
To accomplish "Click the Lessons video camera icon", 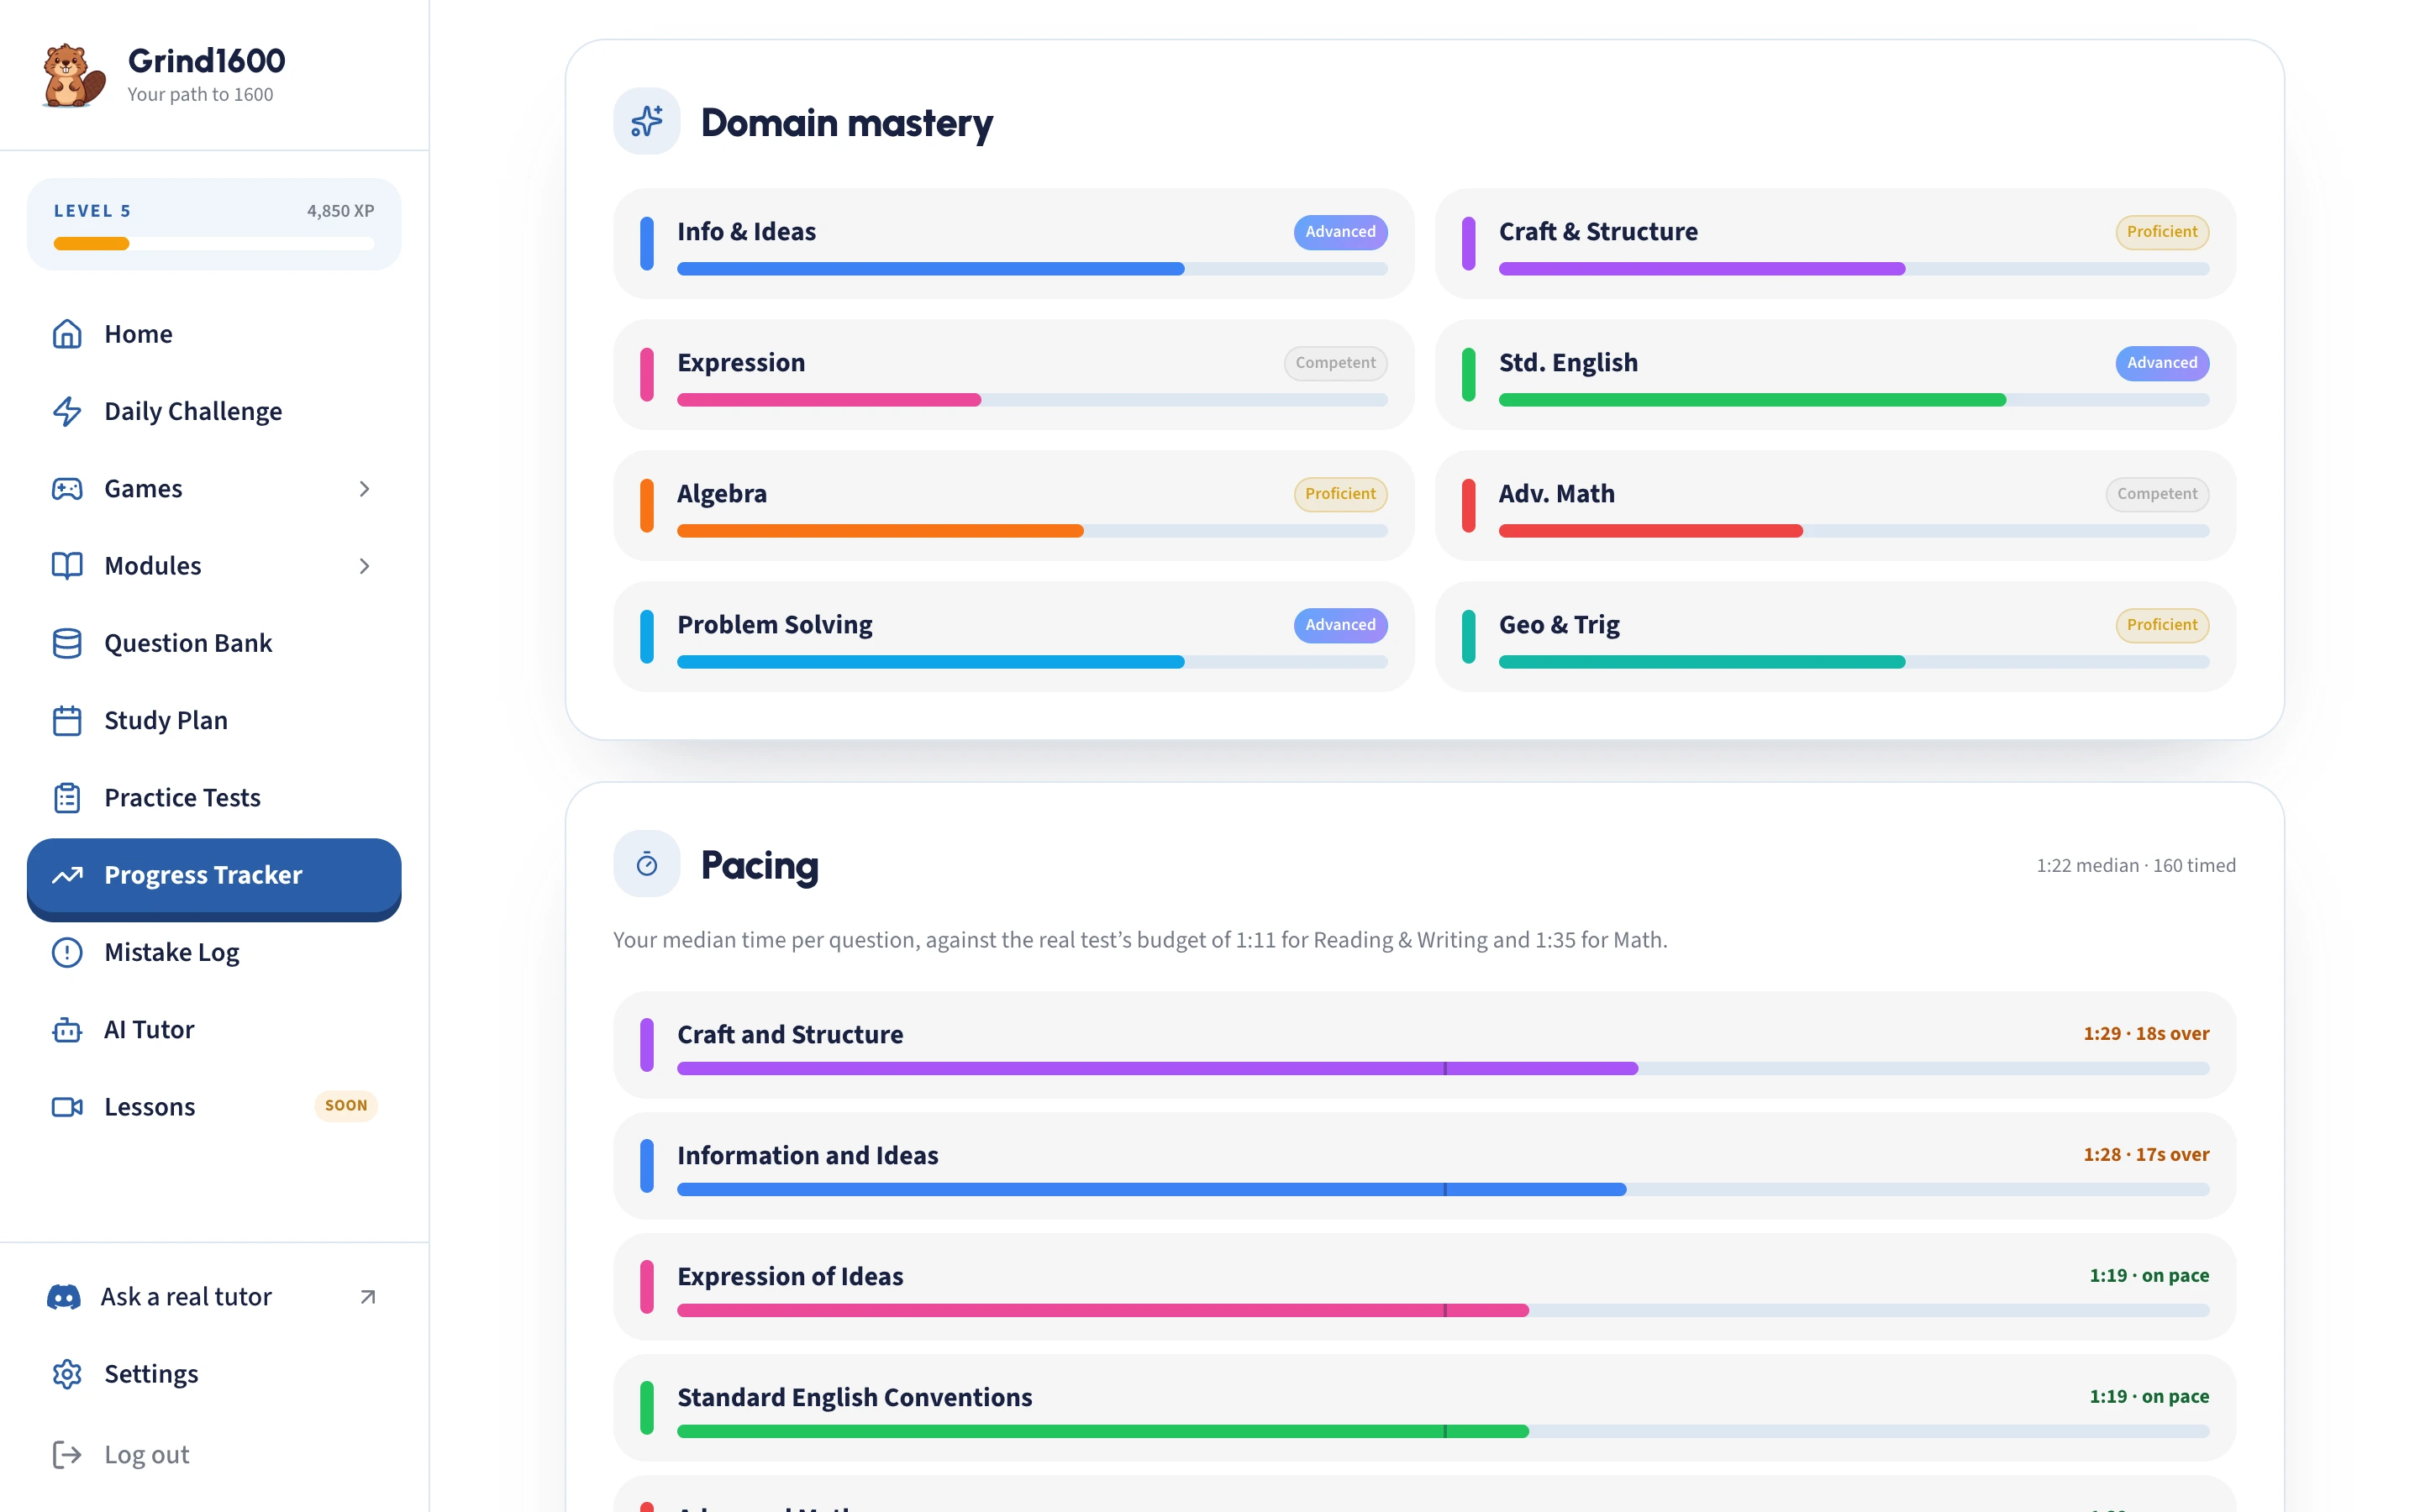I will (67, 1107).
